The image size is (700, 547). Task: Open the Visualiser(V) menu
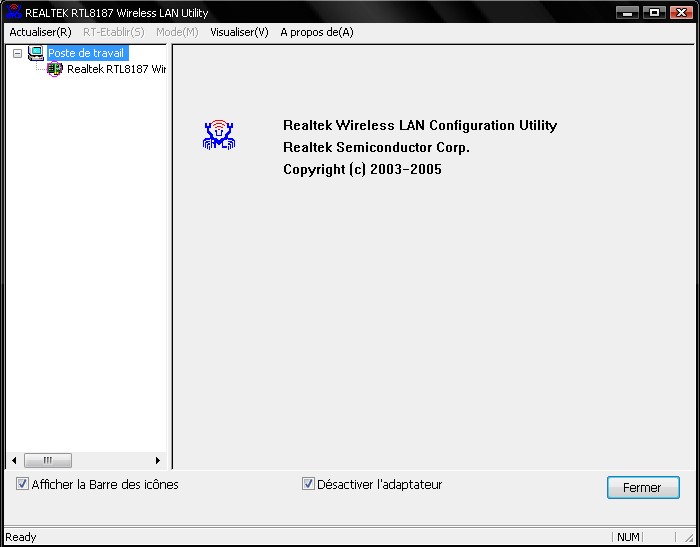coord(239,32)
